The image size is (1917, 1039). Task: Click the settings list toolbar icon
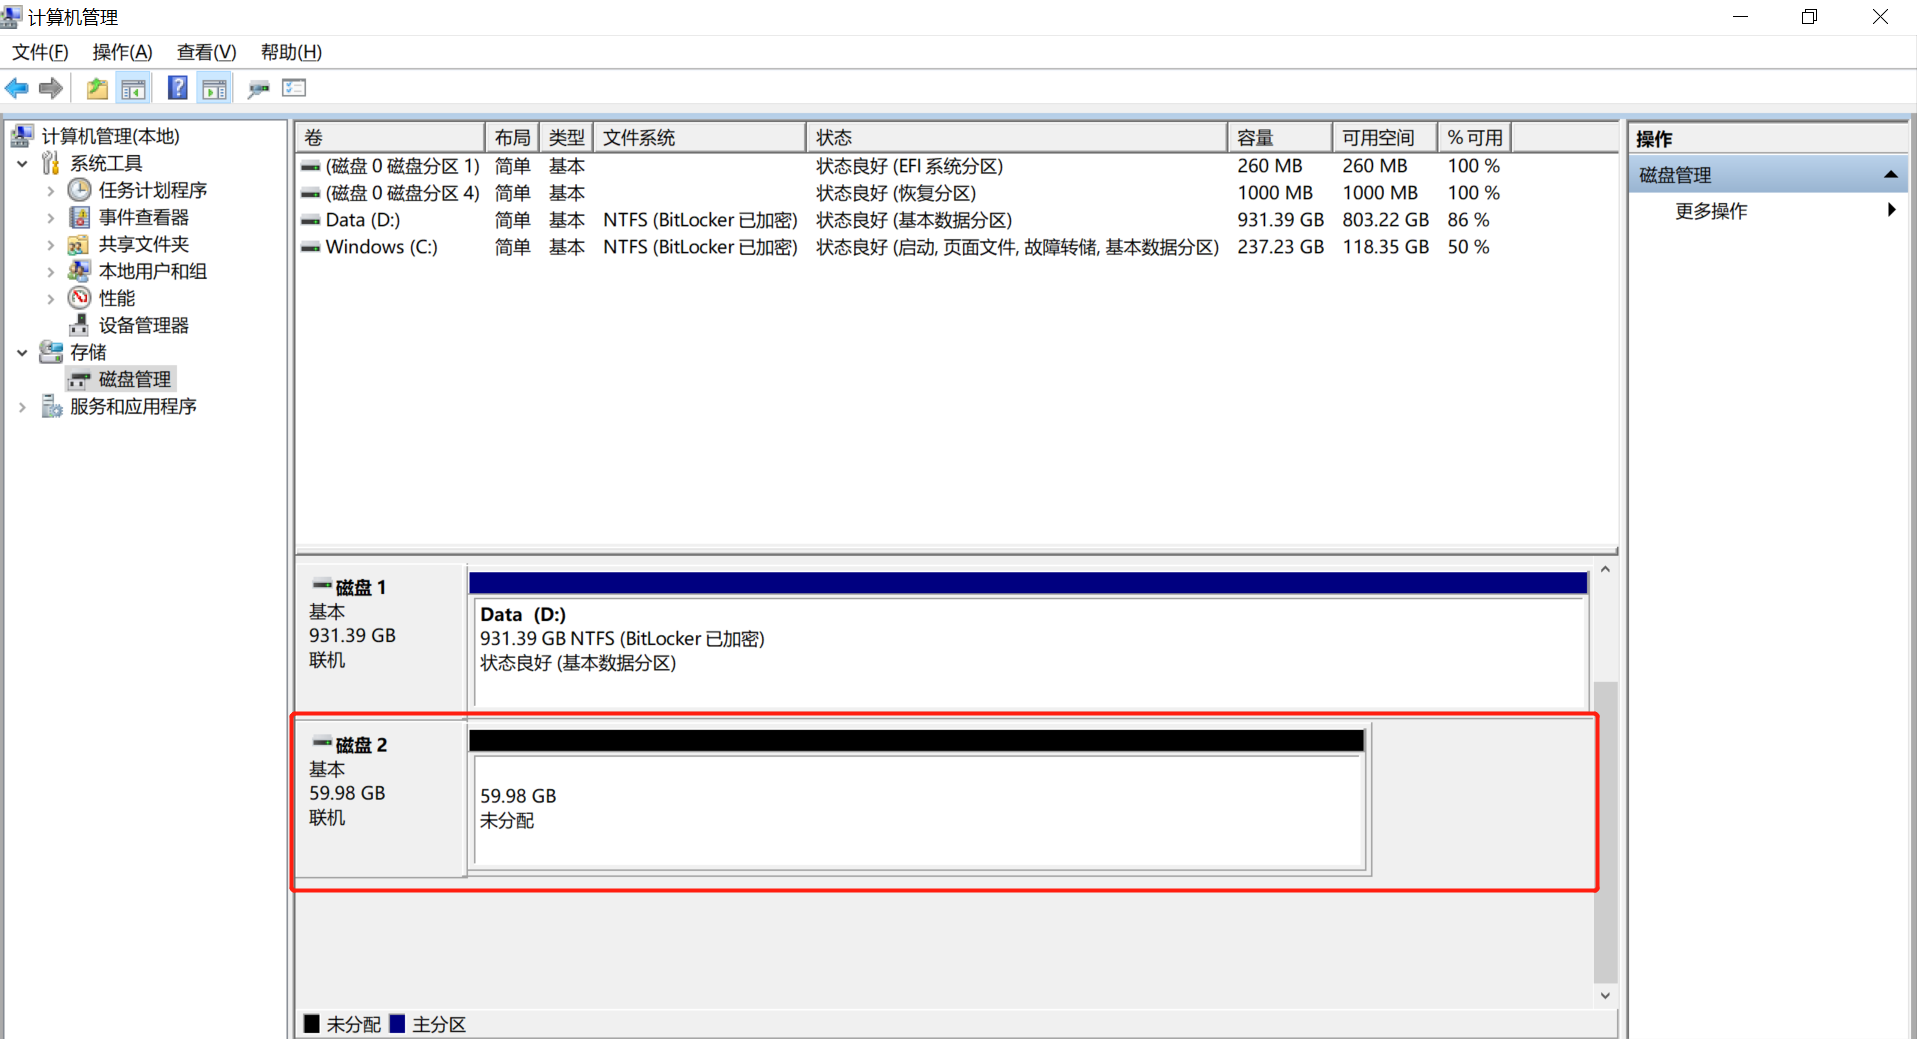point(294,88)
